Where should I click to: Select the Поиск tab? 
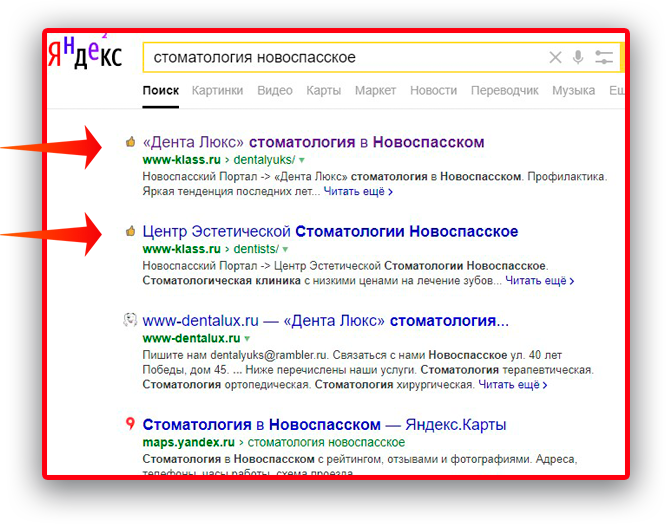pyautogui.click(x=161, y=90)
